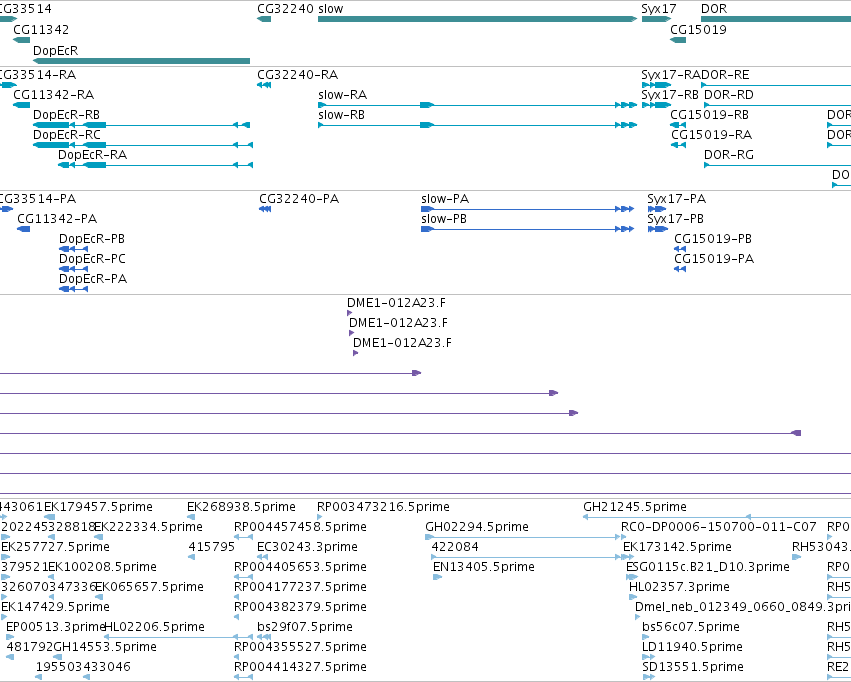851x682 pixels.
Task: Select the ESG0115c.B21_D10.3prime label
Action: [x=708, y=568]
